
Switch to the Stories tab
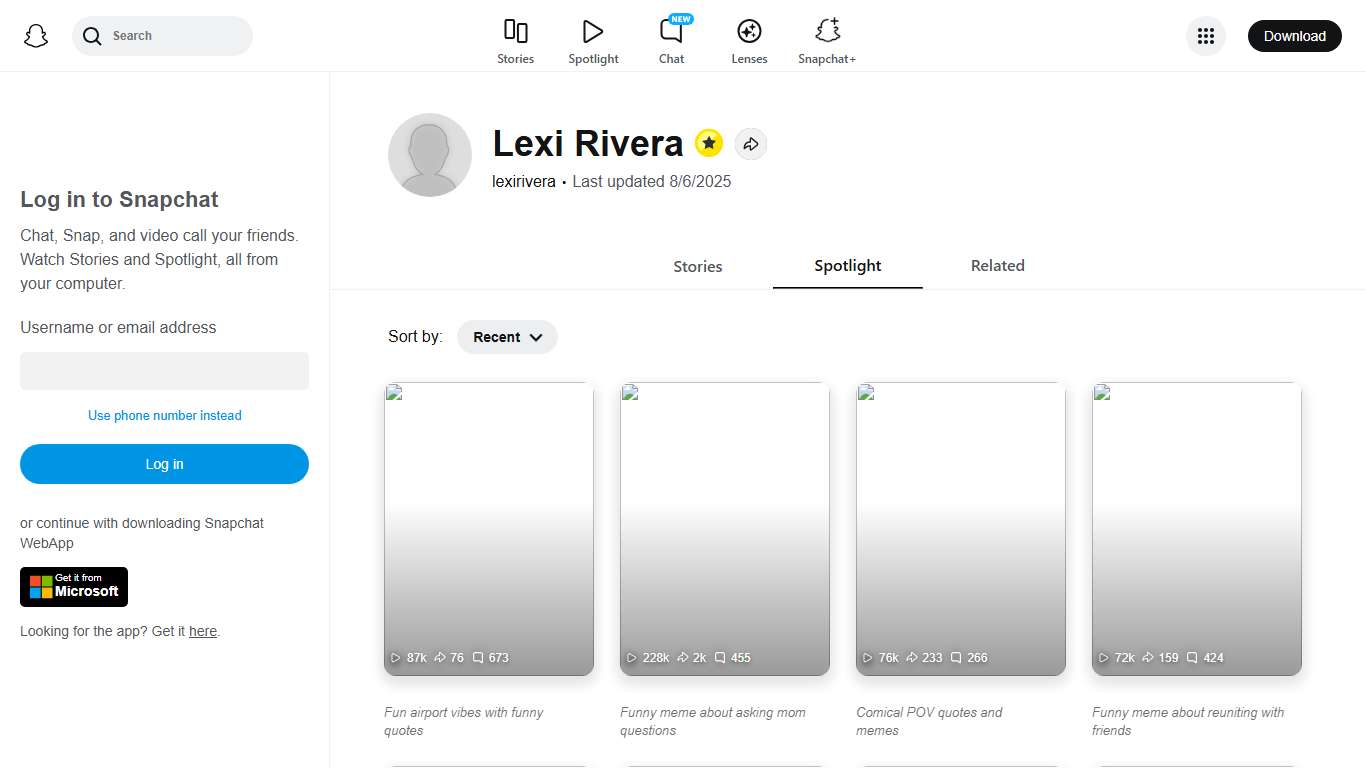pos(697,266)
